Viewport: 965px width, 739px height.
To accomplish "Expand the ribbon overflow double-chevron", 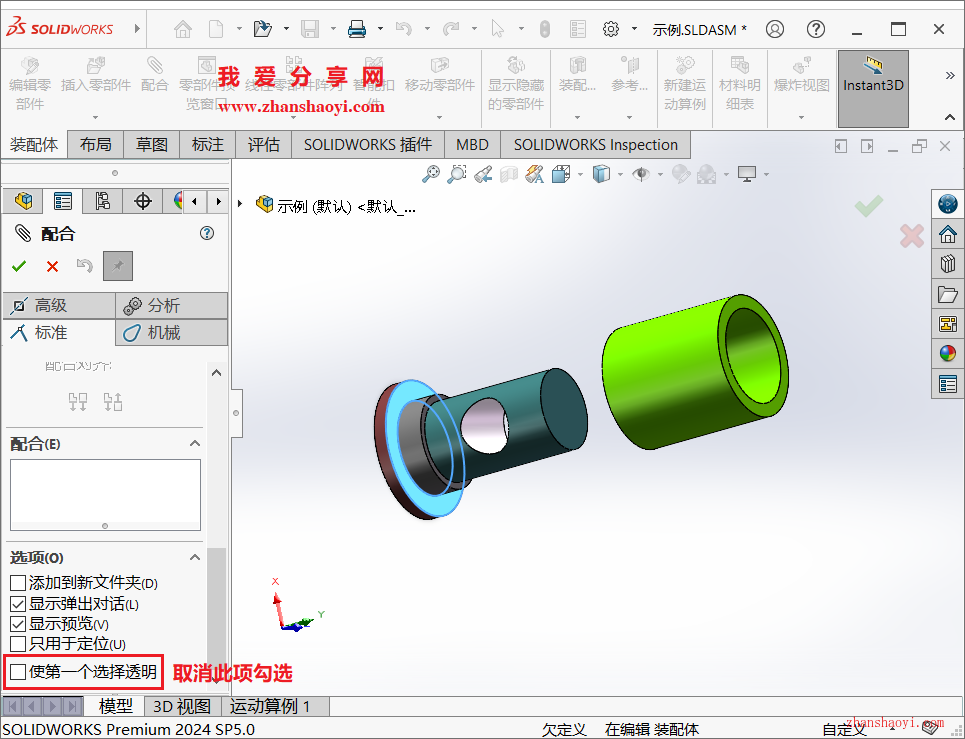I will (x=950, y=76).
